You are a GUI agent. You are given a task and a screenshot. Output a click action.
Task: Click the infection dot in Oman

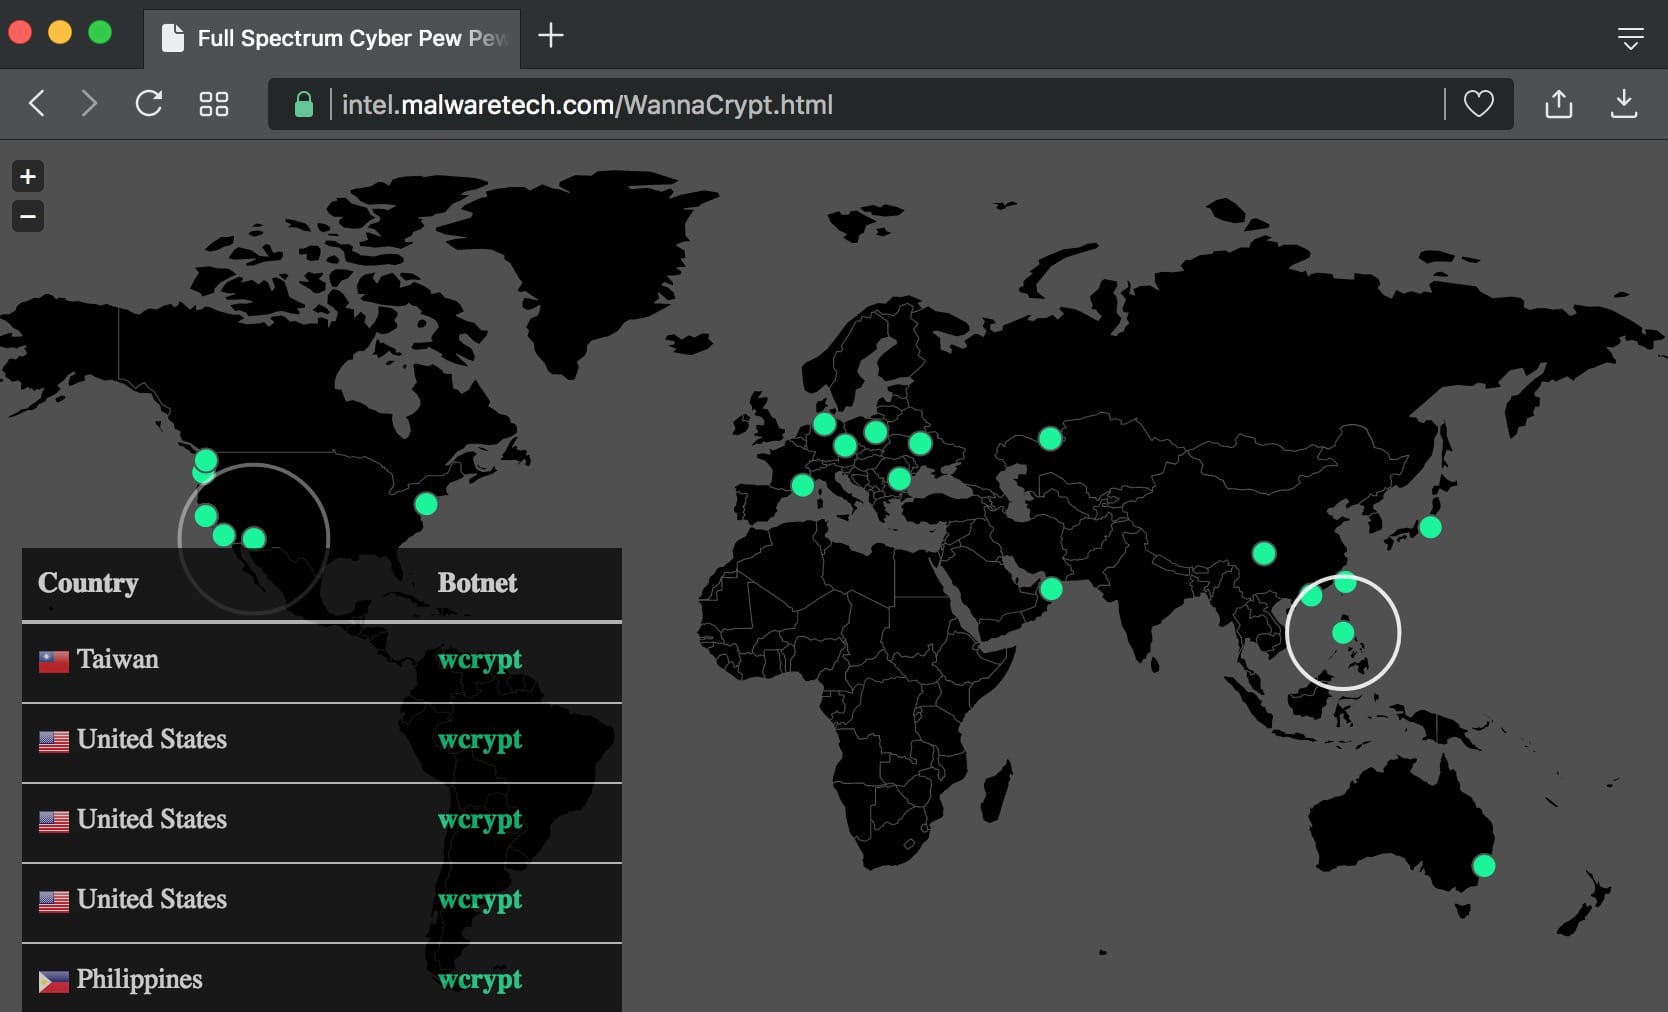tap(1051, 589)
